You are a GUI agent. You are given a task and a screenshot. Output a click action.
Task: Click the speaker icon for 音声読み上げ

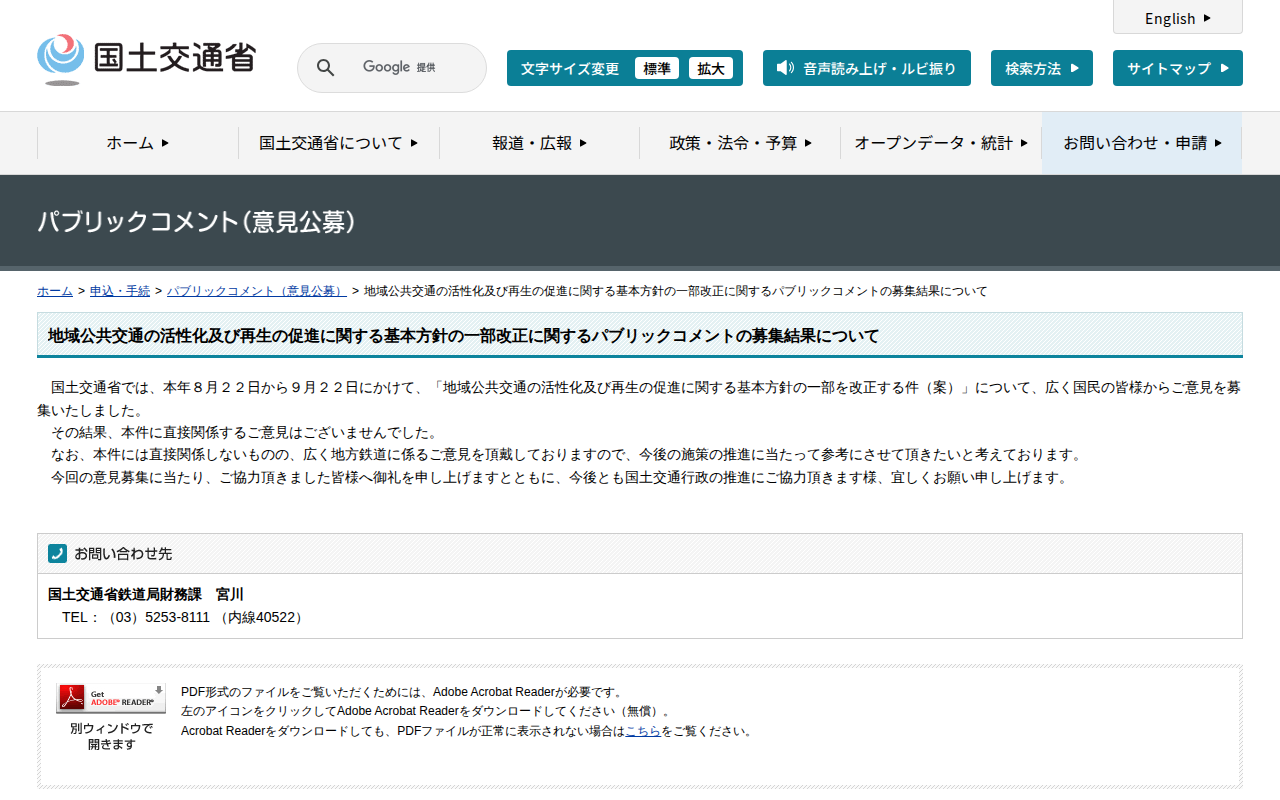785,68
